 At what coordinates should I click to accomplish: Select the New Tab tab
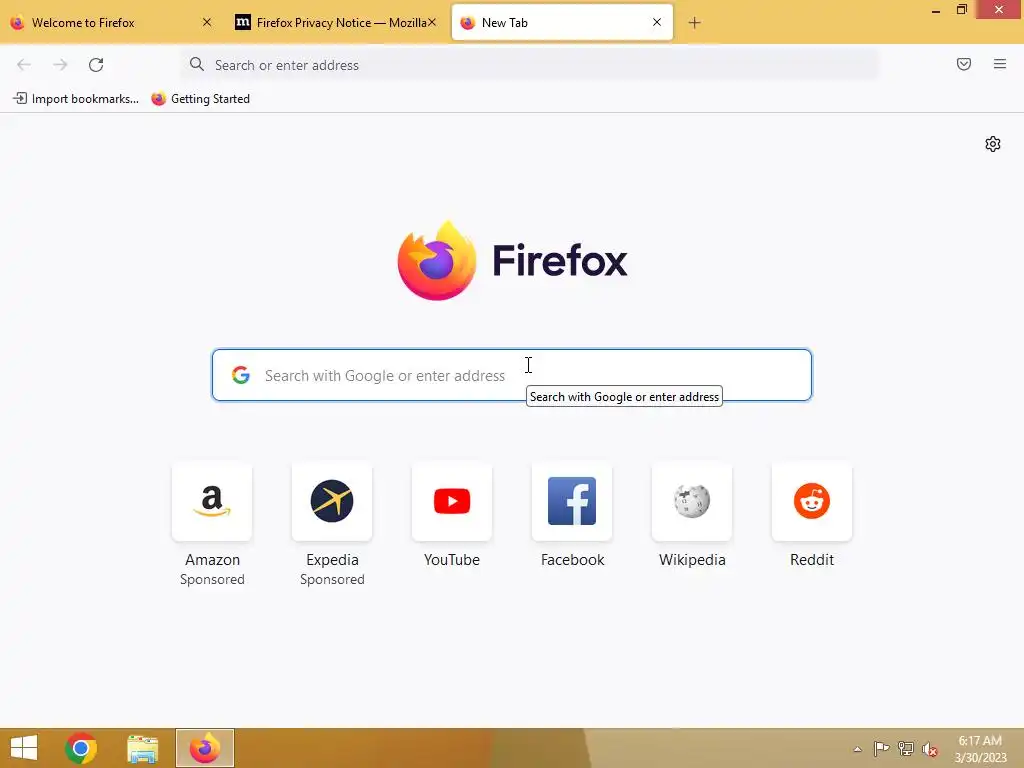(x=562, y=23)
